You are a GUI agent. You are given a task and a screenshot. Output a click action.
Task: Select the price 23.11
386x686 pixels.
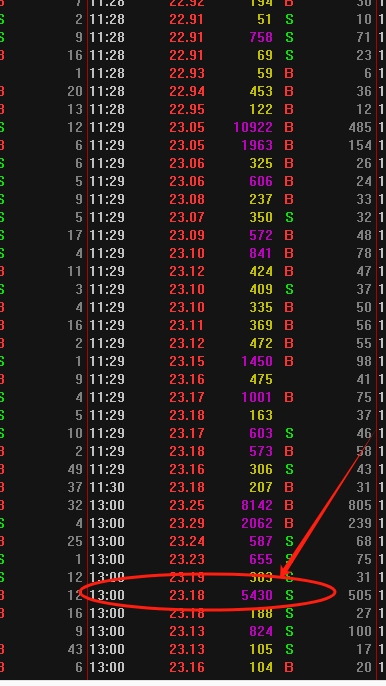coord(187,326)
